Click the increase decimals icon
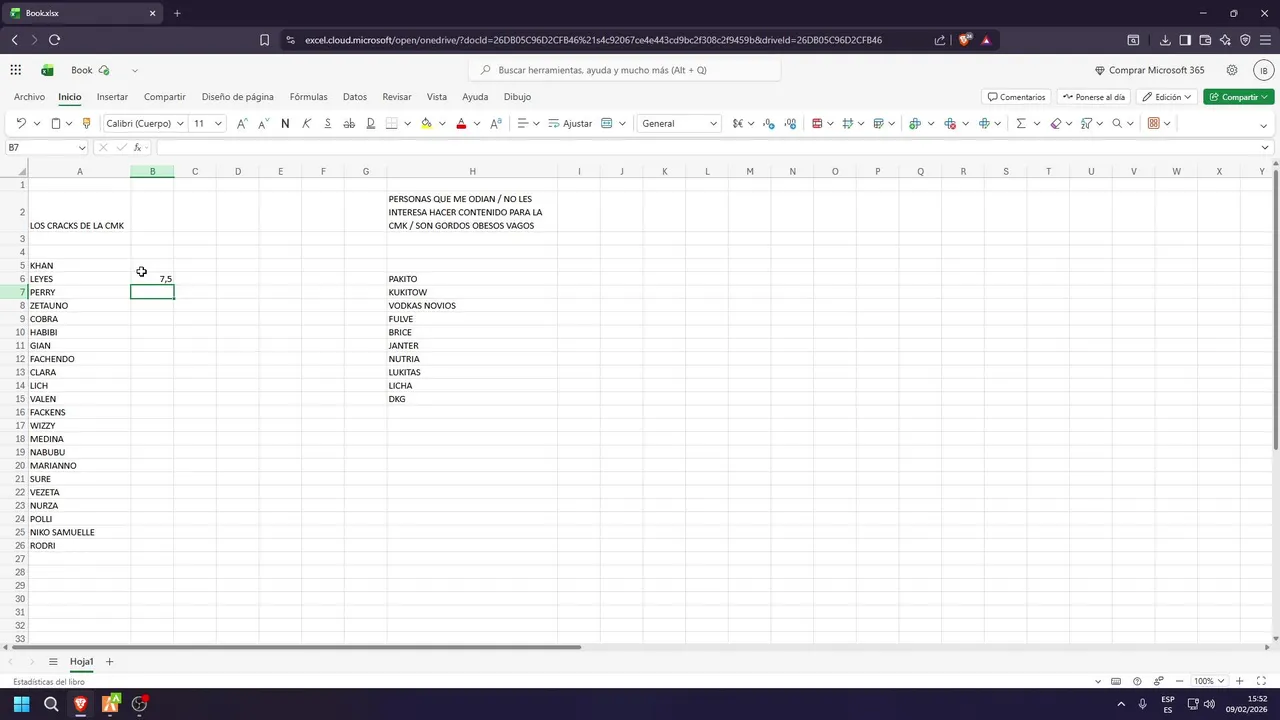 [790, 123]
